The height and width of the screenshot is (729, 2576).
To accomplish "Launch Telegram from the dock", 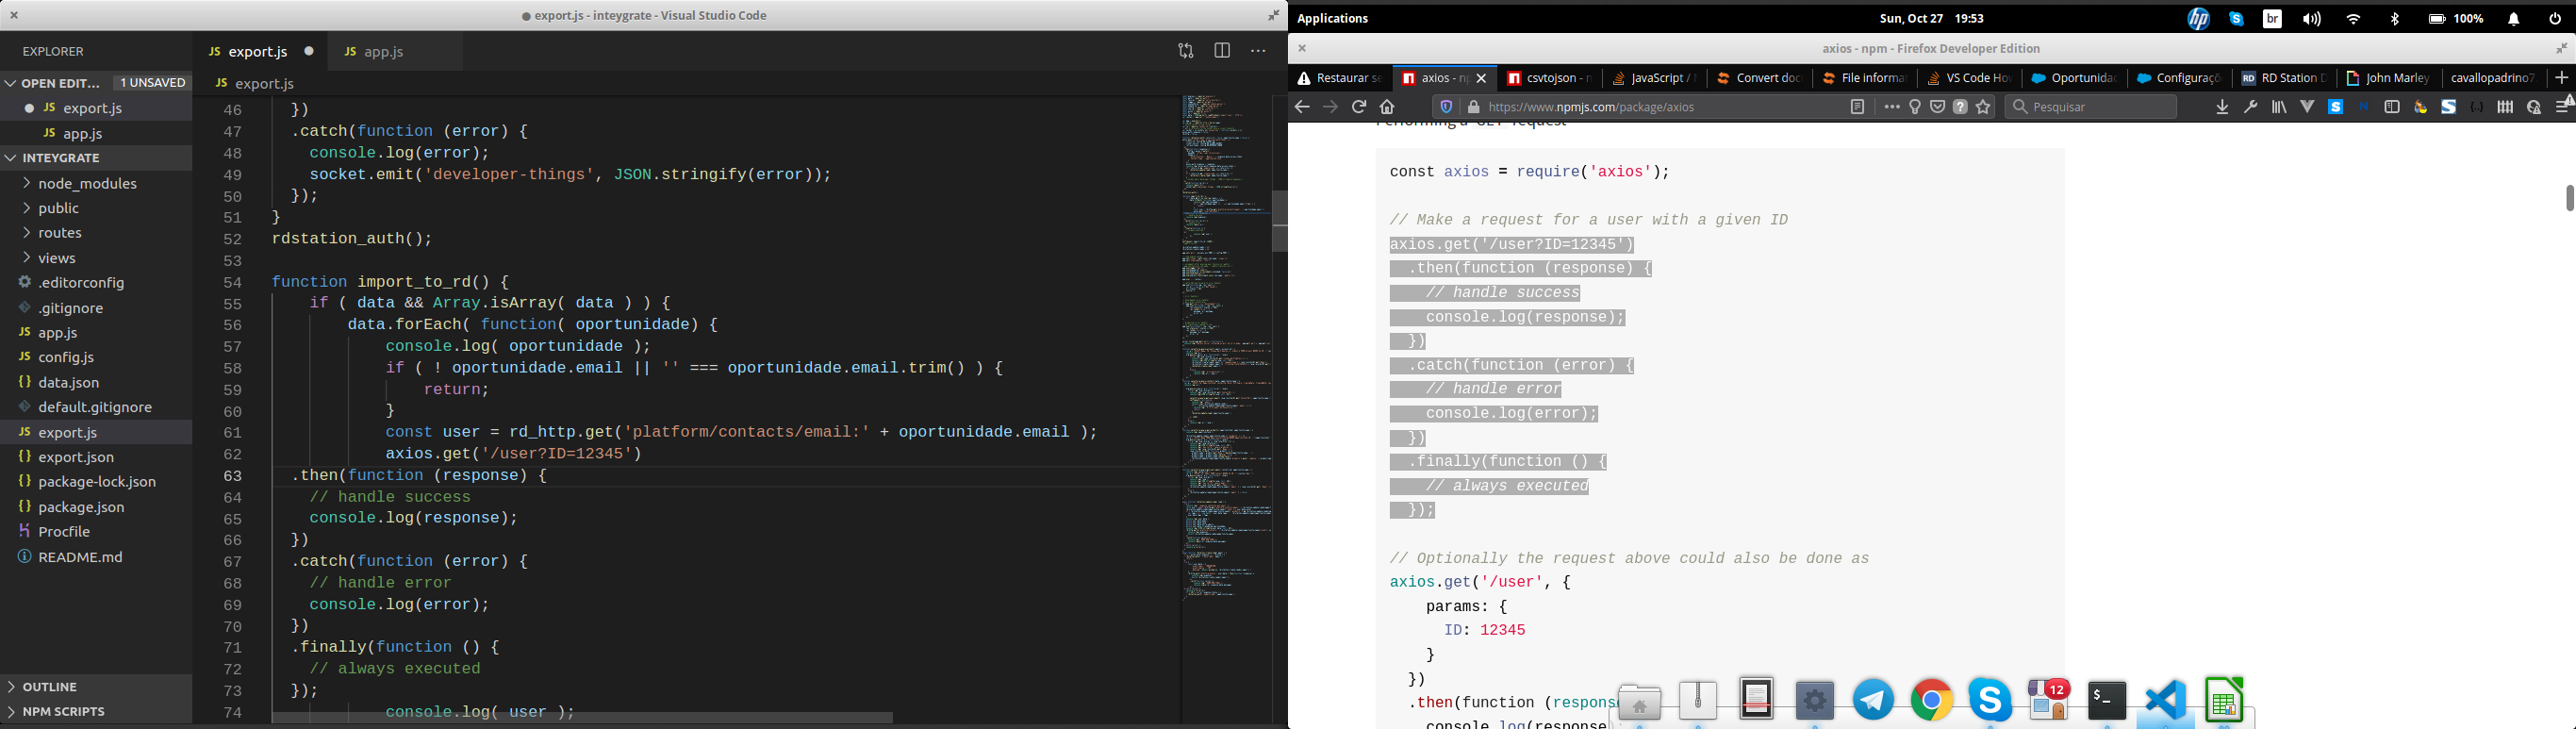I will click(1873, 700).
